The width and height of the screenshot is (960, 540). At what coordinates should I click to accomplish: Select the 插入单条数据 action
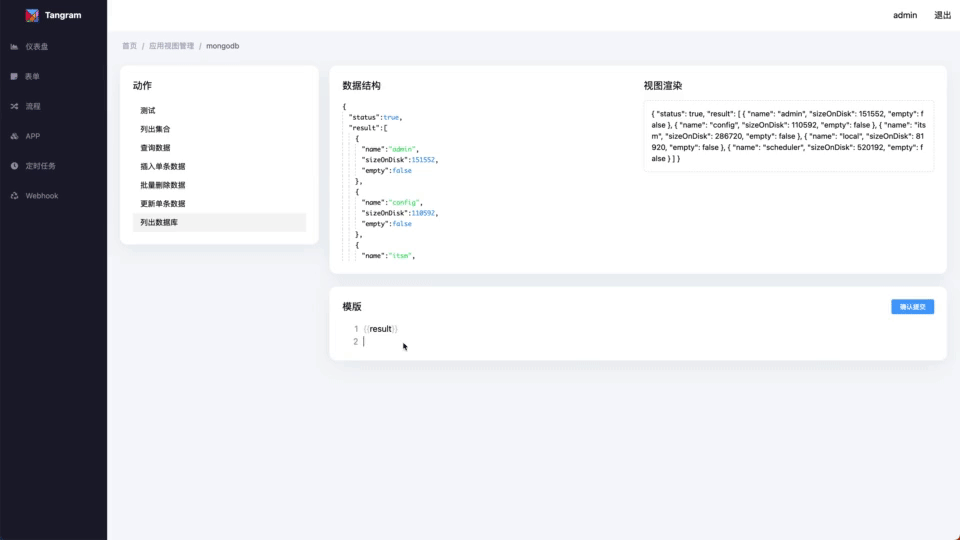[162, 167]
